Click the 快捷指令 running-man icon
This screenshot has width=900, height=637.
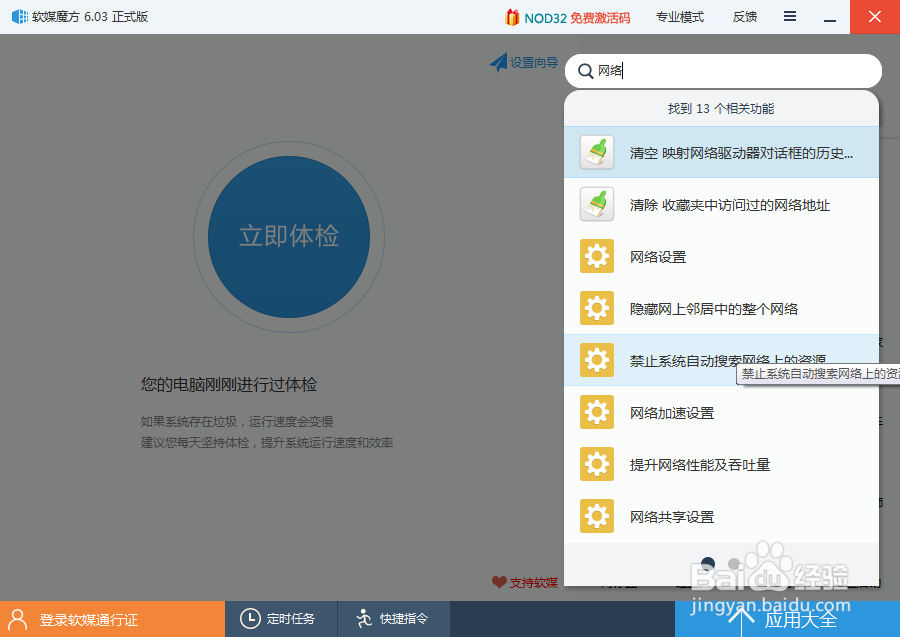363,619
